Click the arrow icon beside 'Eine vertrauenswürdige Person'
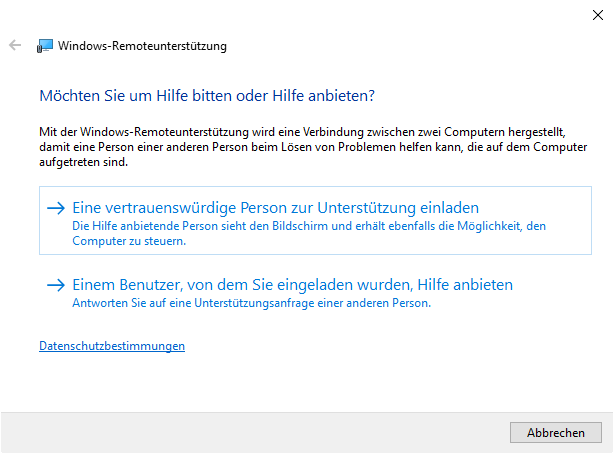The image size is (614, 454). coord(55,208)
